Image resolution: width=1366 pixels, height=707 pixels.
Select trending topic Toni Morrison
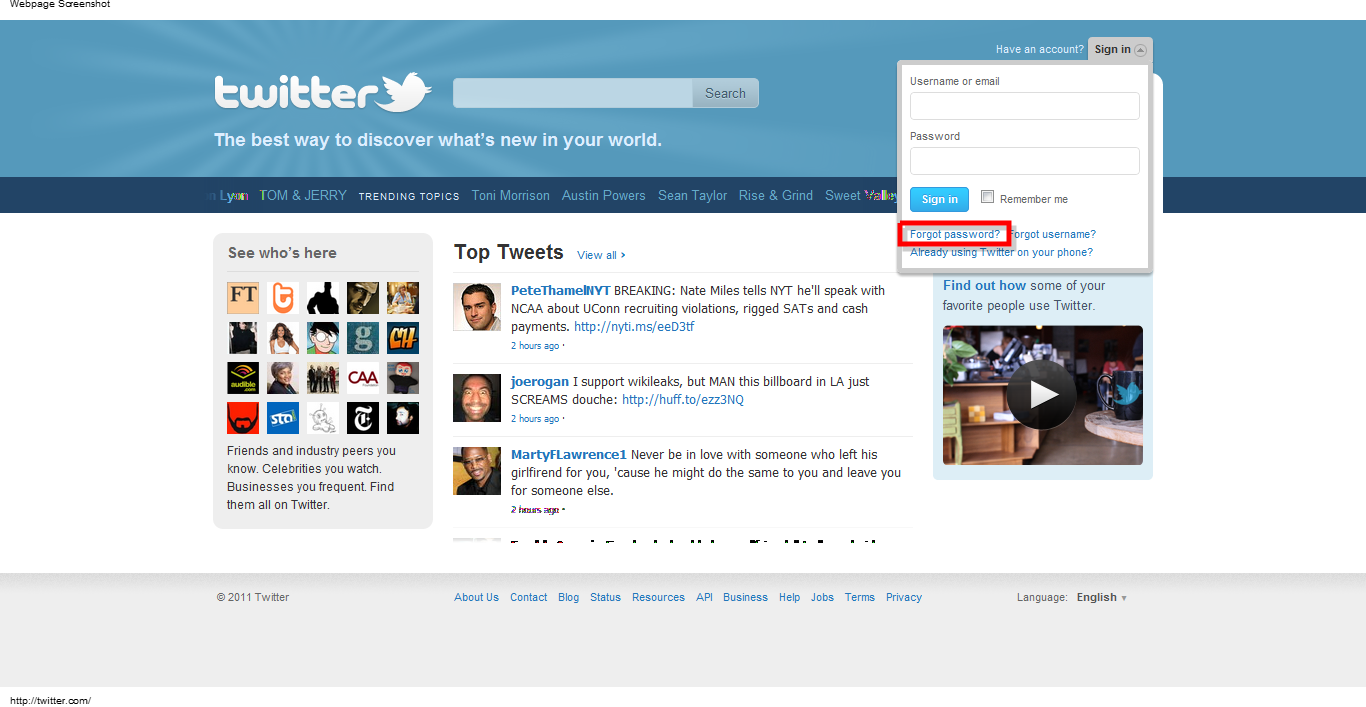click(511, 196)
